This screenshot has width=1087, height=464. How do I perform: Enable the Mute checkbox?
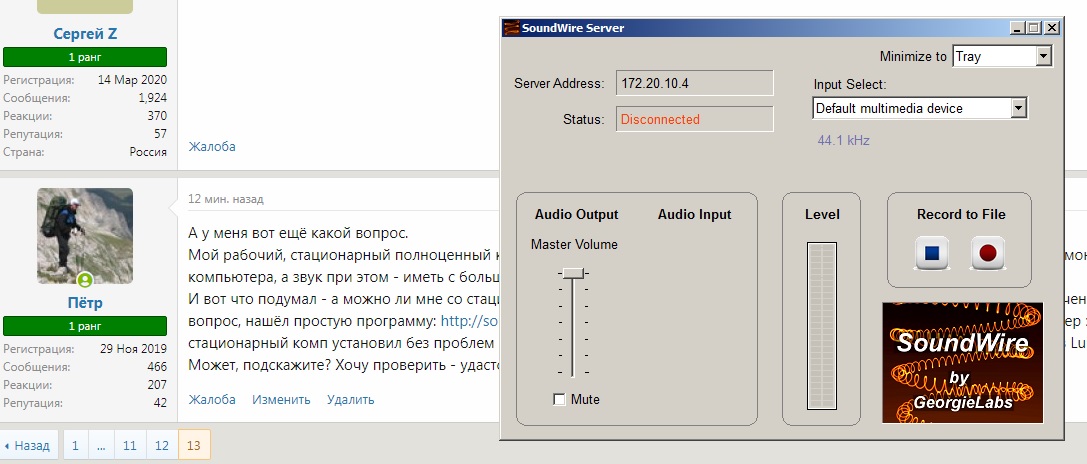(x=559, y=399)
